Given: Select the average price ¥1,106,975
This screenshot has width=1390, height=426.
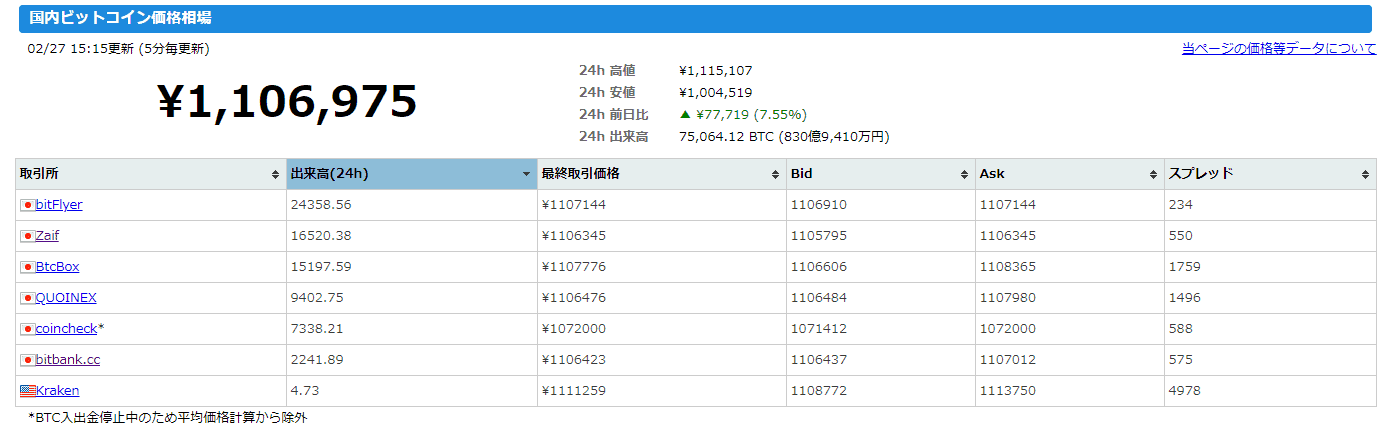Looking at the screenshot, I should coord(287,102).
